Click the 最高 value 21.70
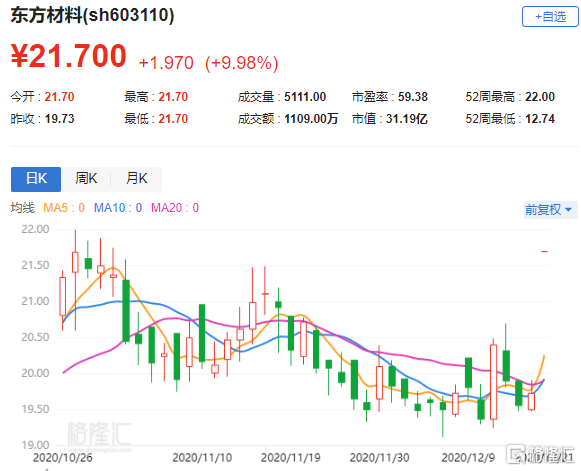 pos(173,97)
